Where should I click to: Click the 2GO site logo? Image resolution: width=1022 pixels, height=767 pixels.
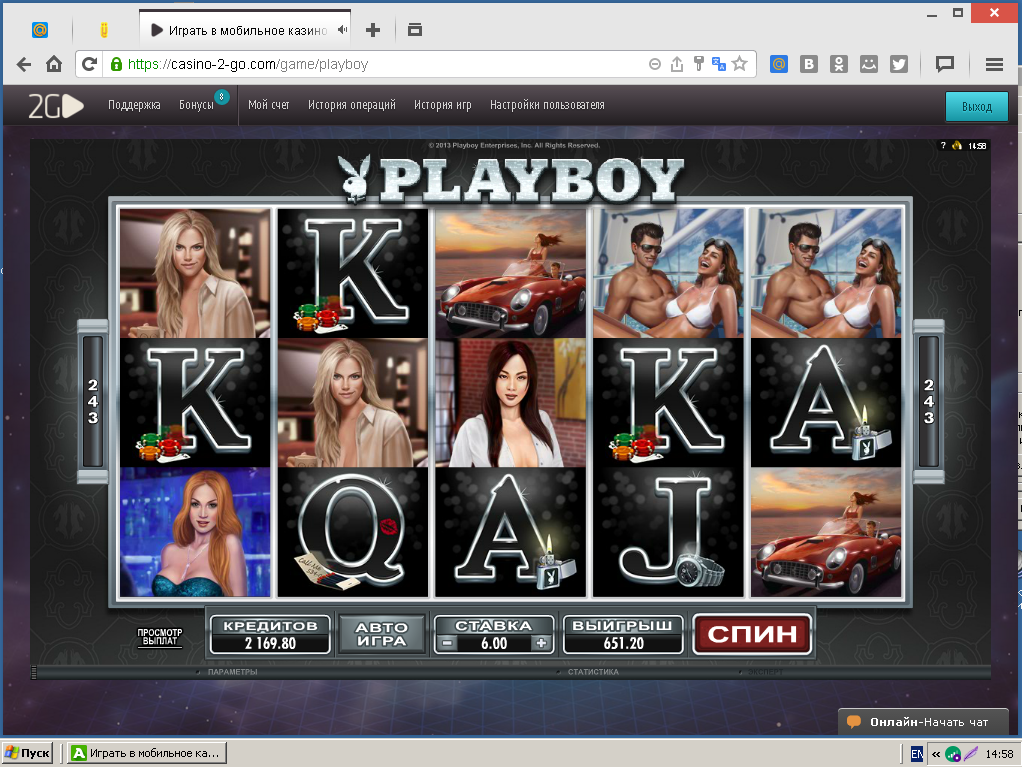point(56,106)
